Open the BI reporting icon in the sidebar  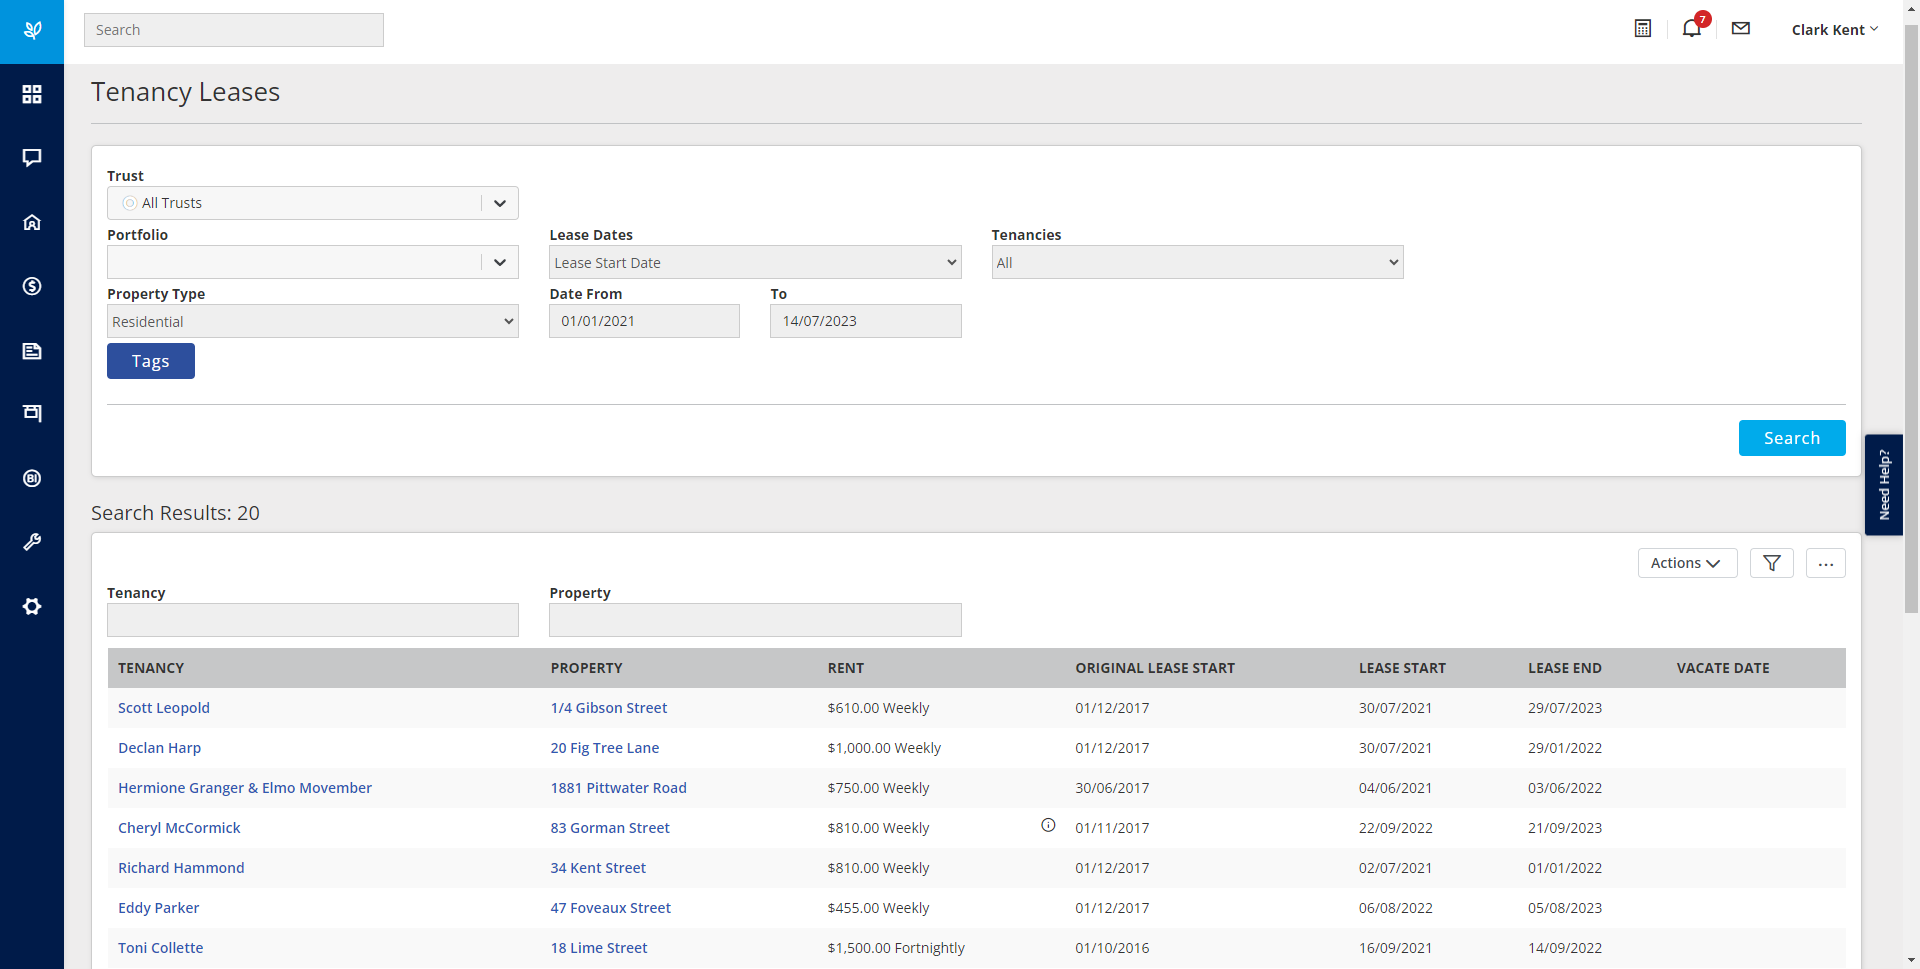[32, 478]
